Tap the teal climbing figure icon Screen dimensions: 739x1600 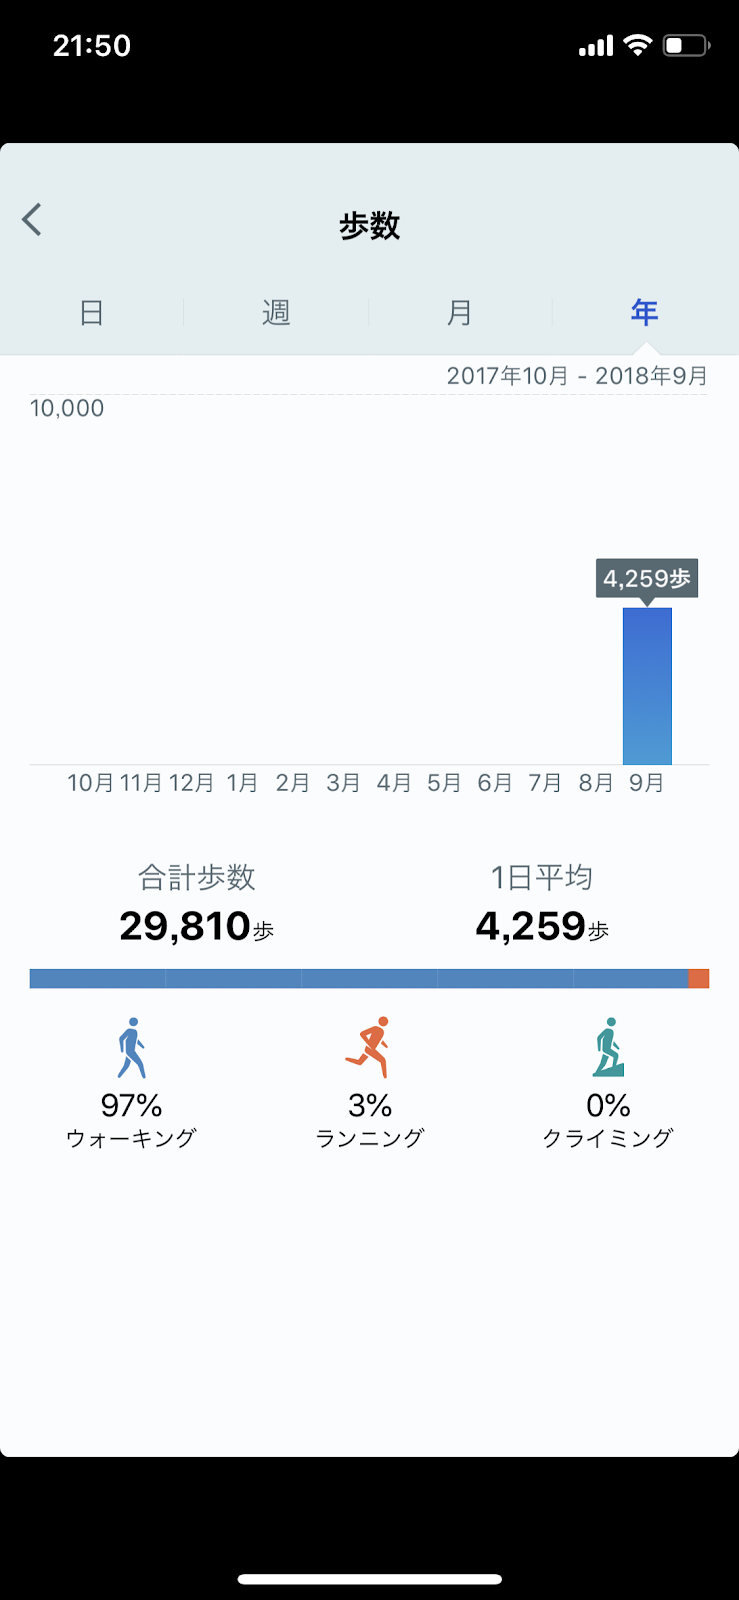click(608, 1048)
